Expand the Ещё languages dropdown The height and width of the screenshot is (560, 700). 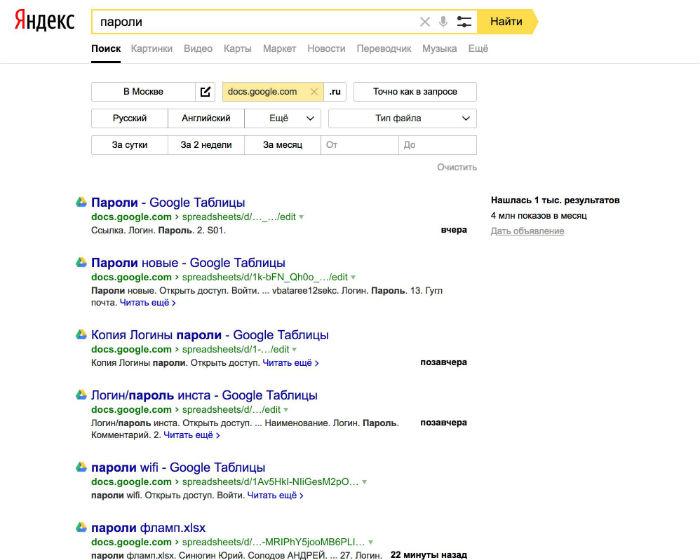283,118
